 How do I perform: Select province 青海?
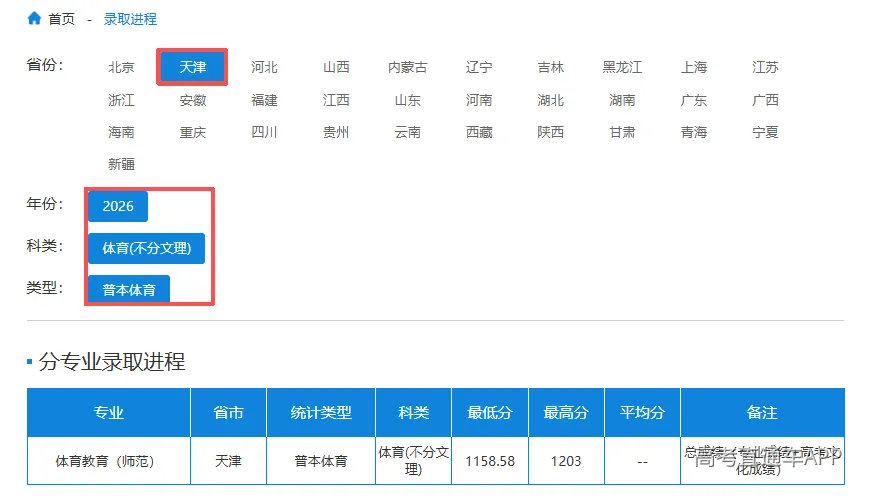(694, 132)
